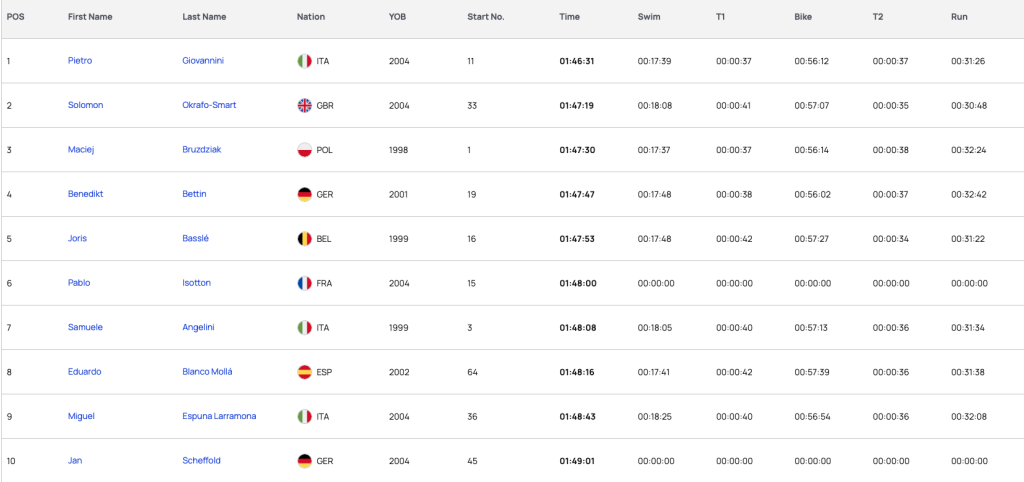Click the Poland flag icon
The height and width of the screenshot is (482, 1024).
click(304, 150)
